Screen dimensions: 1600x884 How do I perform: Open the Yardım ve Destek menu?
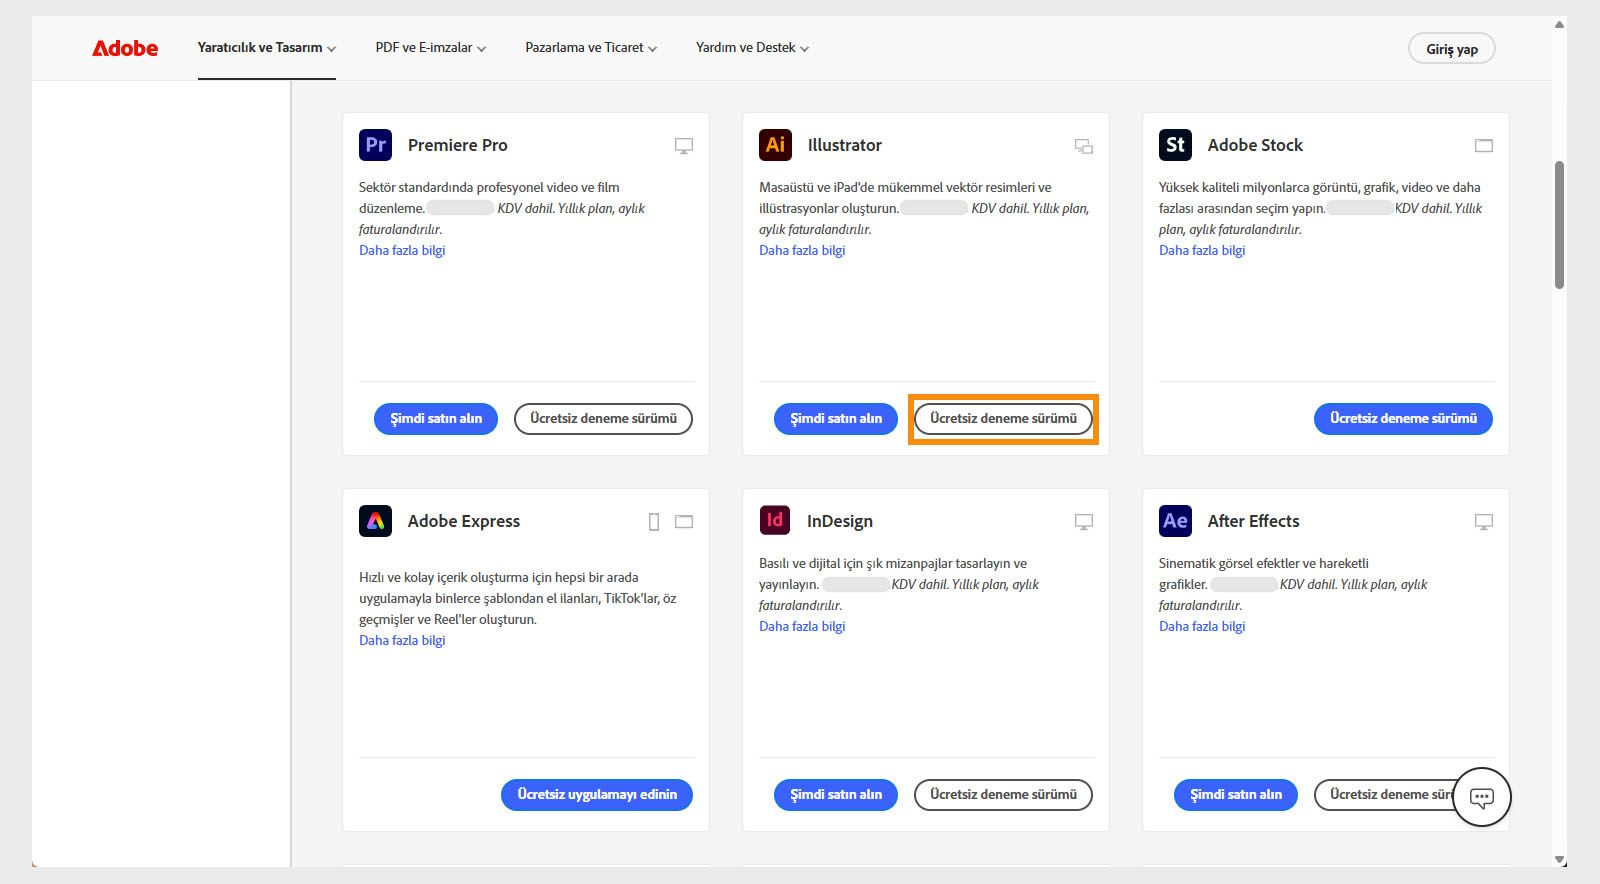tap(752, 48)
